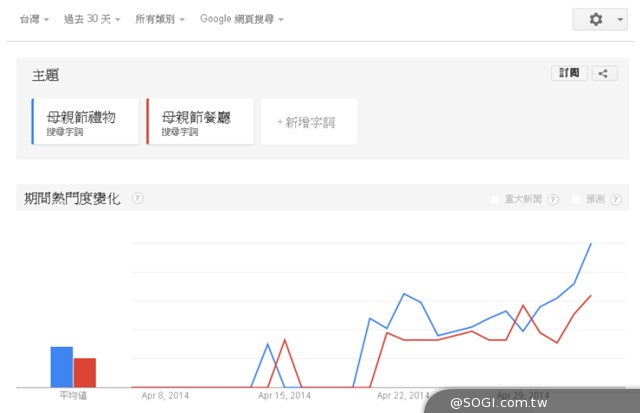
Task: Enable the 重大新聞 checkbox
Action: click(x=495, y=199)
